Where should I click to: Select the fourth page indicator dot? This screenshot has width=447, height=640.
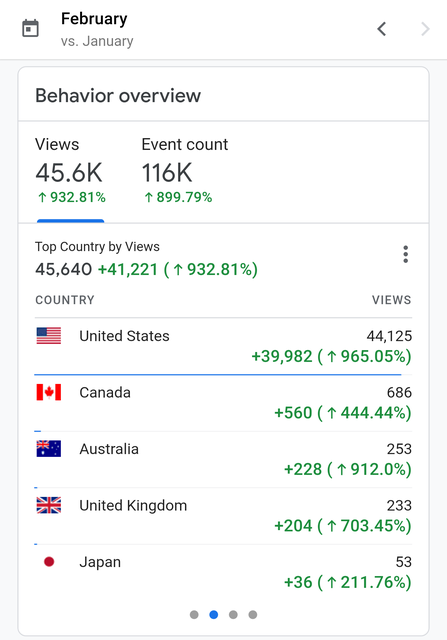(x=253, y=614)
